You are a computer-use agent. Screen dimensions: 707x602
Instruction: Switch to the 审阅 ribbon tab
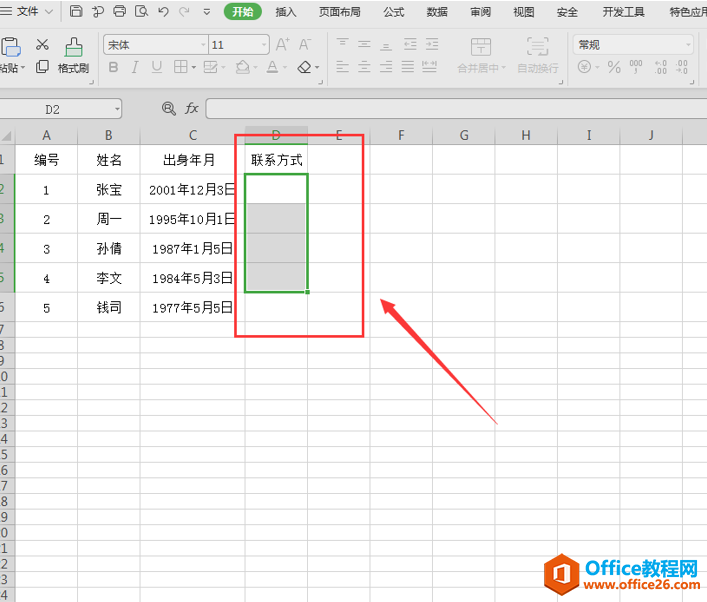[480, 12]
